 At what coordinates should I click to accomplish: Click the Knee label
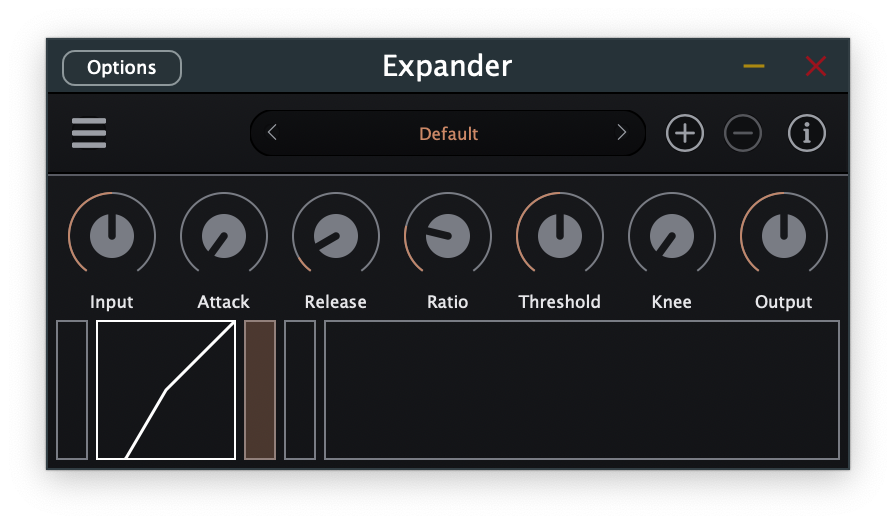(671, 302)
